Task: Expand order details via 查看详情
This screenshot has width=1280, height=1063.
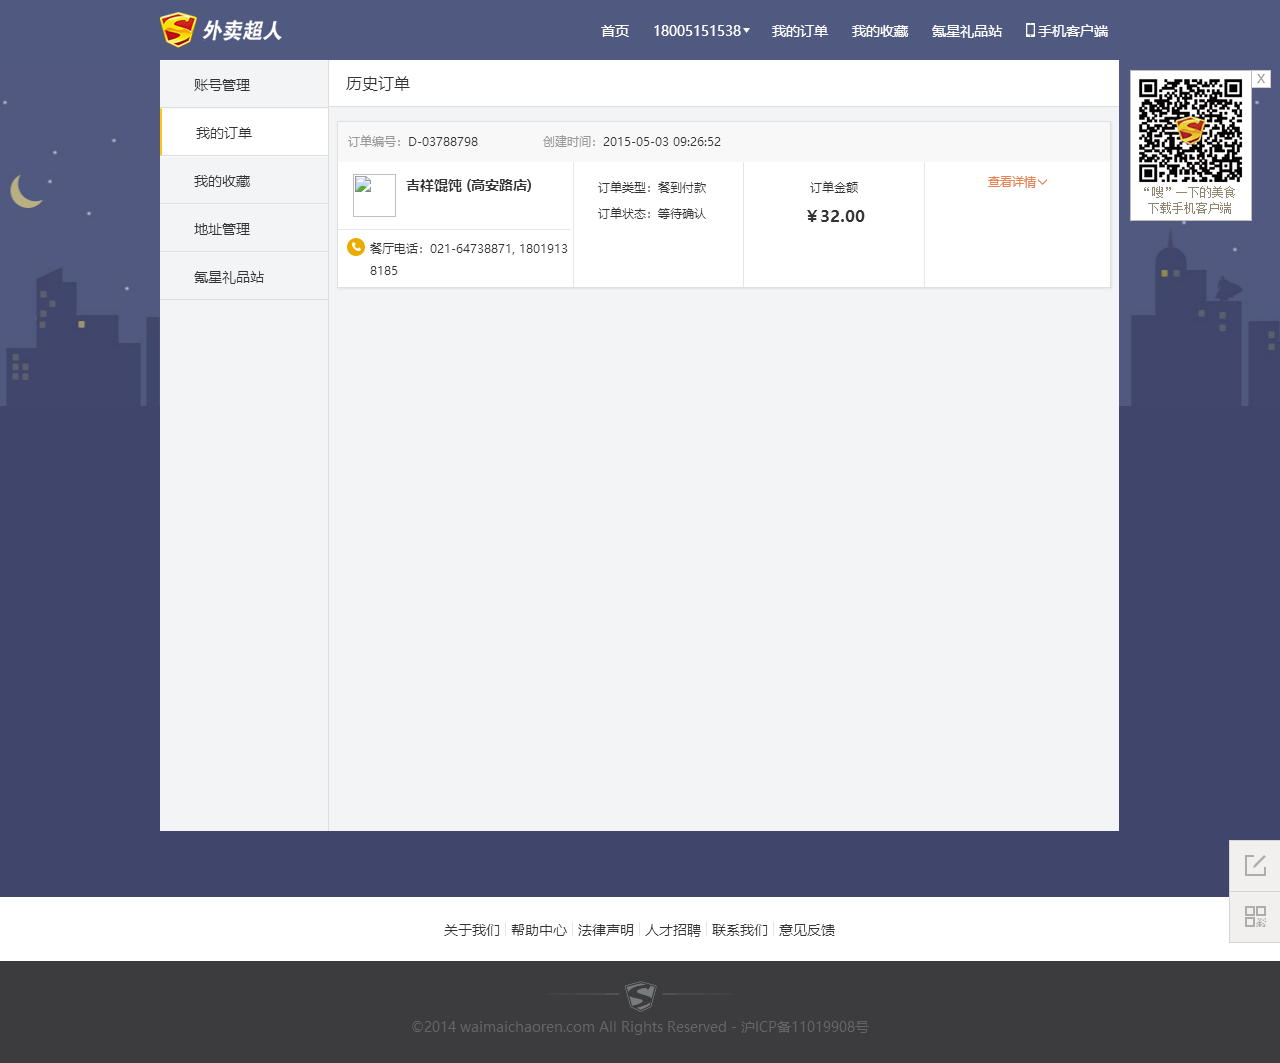Action: click(x=1017, y=182)
